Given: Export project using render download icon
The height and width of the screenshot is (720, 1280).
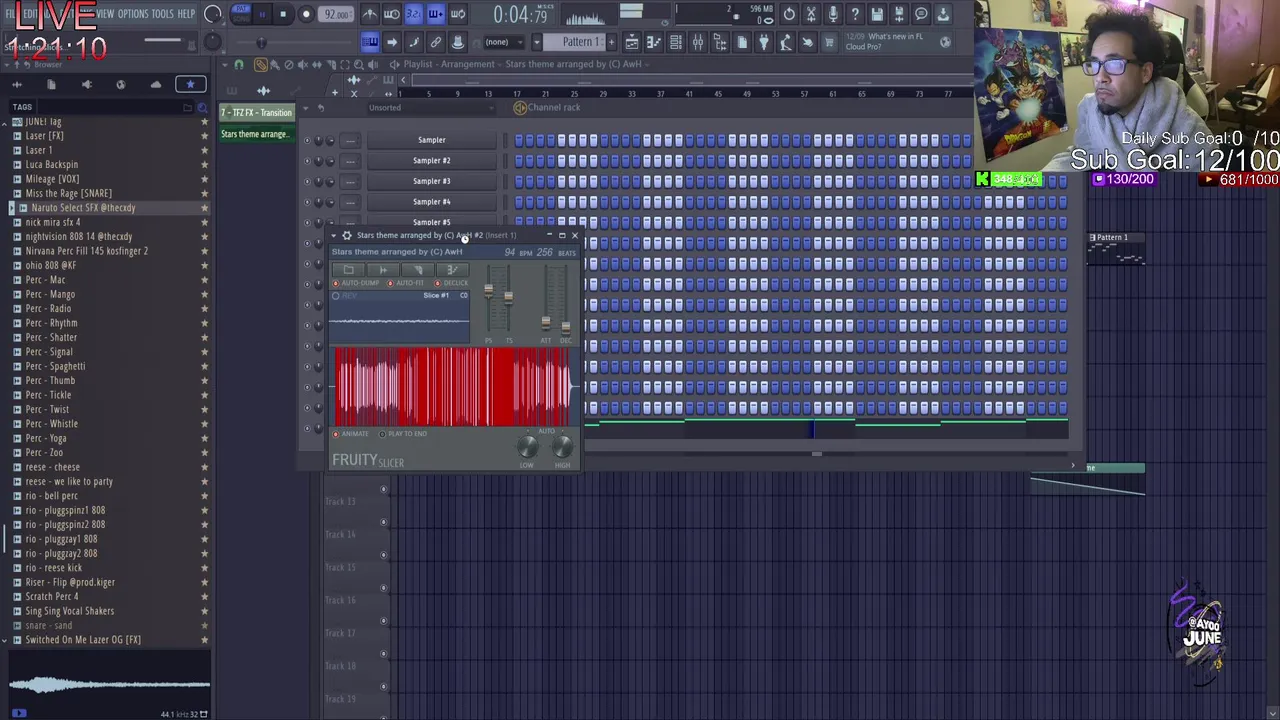Looking at the screenshot, I should [943, 14].
